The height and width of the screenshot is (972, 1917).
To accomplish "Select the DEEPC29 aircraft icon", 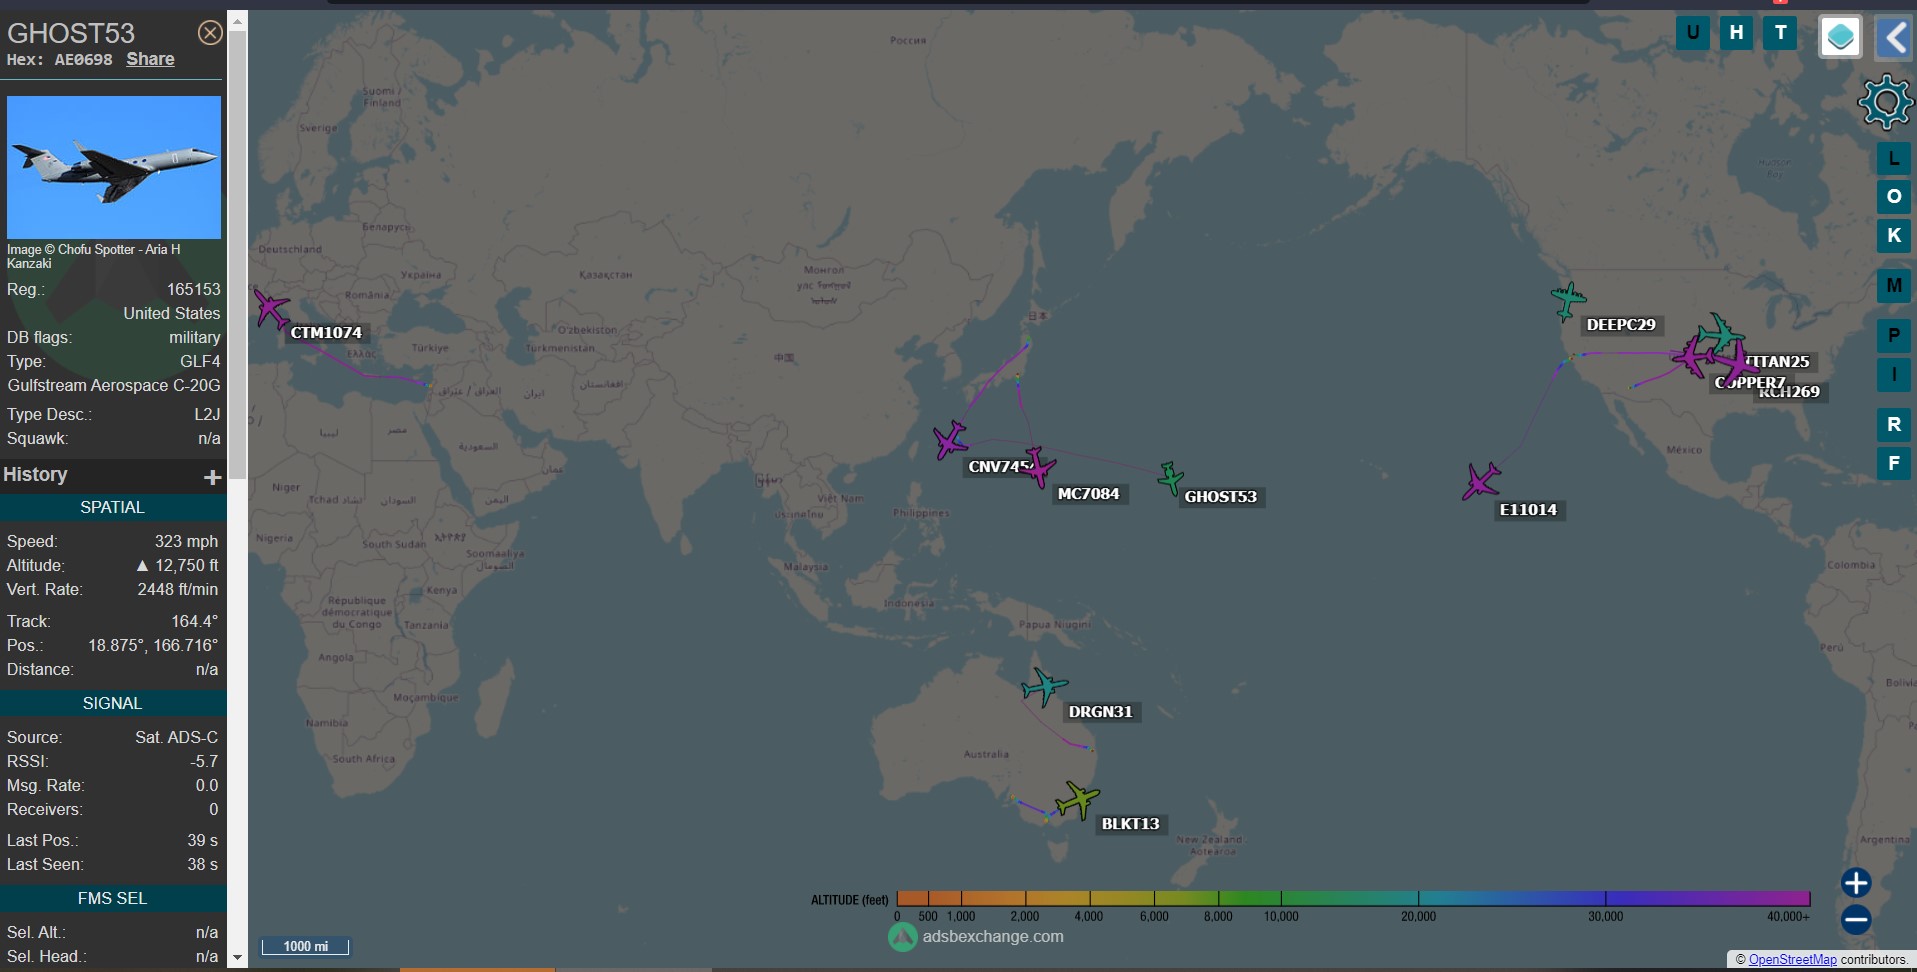I will click(1568, 300).
